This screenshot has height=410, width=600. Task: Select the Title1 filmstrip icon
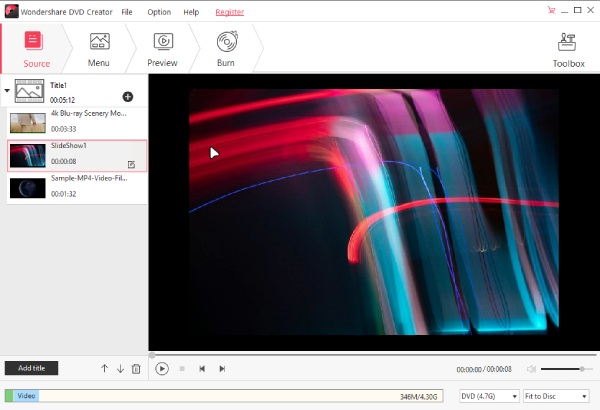[x=29, y=91]
